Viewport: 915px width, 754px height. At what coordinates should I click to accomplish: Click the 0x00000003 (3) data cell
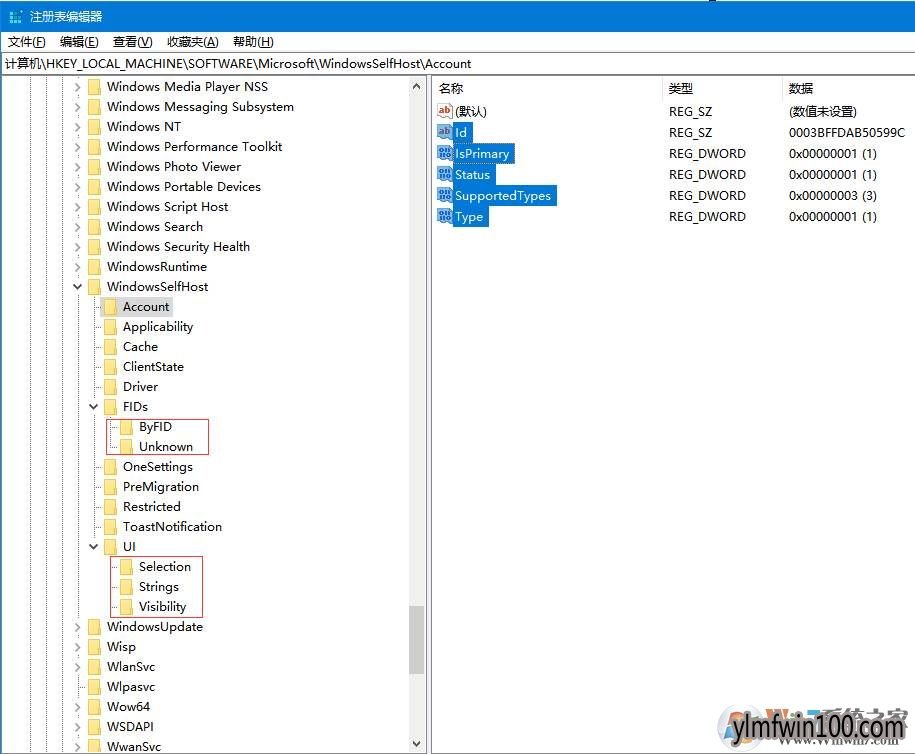click(x=833, y=196)
